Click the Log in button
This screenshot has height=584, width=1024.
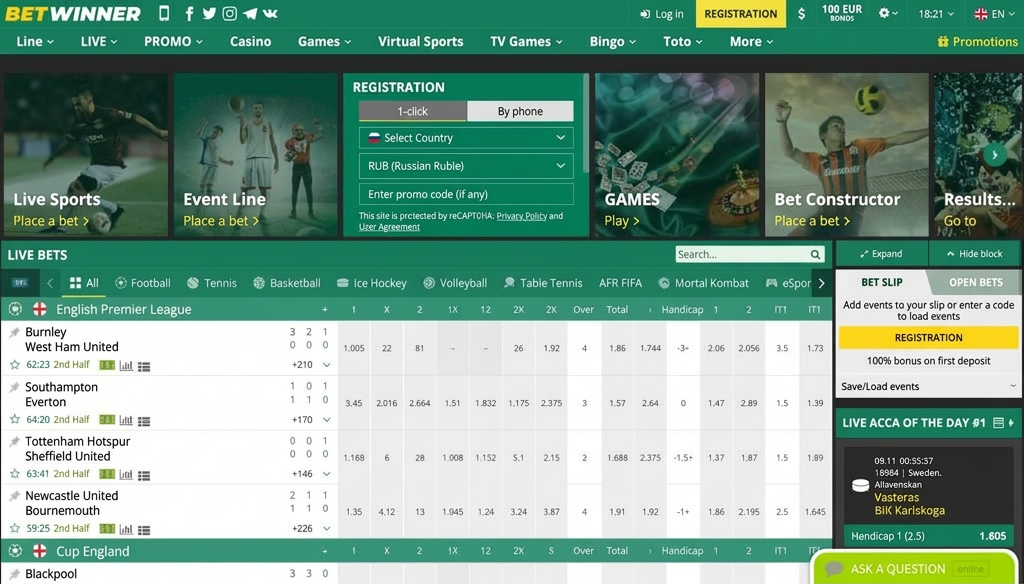point(662,14)
